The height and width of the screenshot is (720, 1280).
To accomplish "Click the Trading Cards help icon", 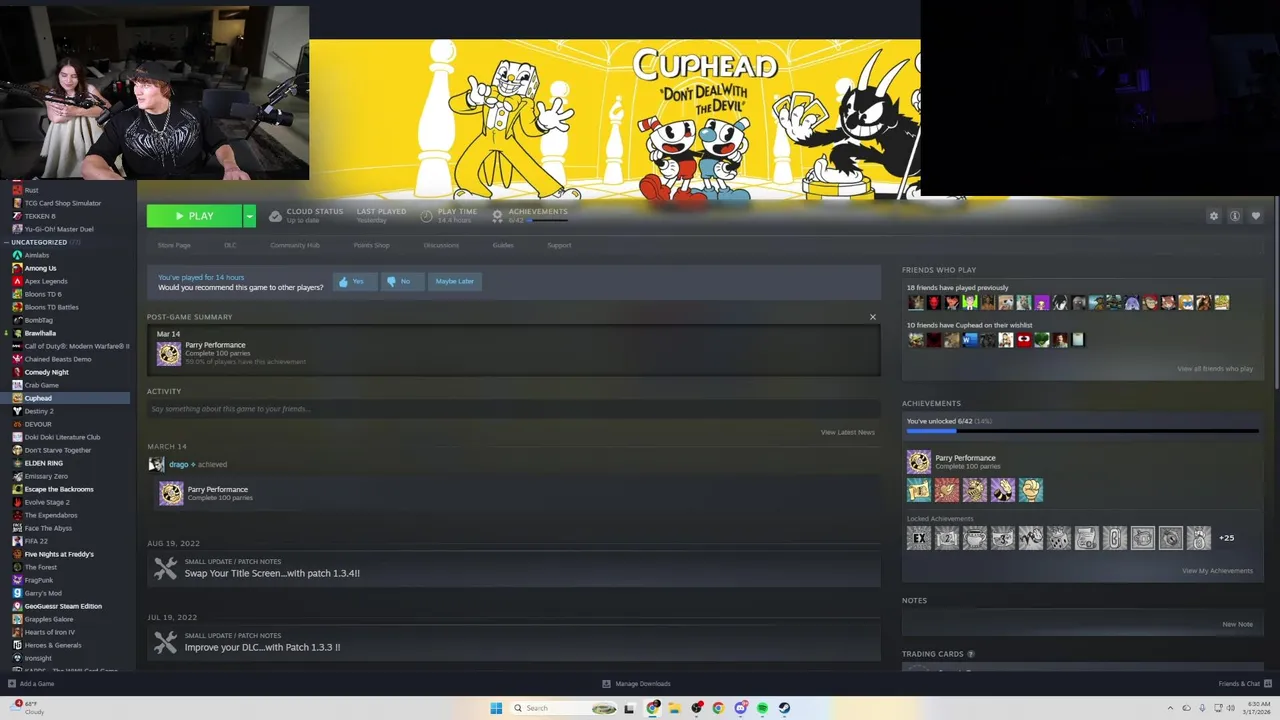I will click(970, 654).
